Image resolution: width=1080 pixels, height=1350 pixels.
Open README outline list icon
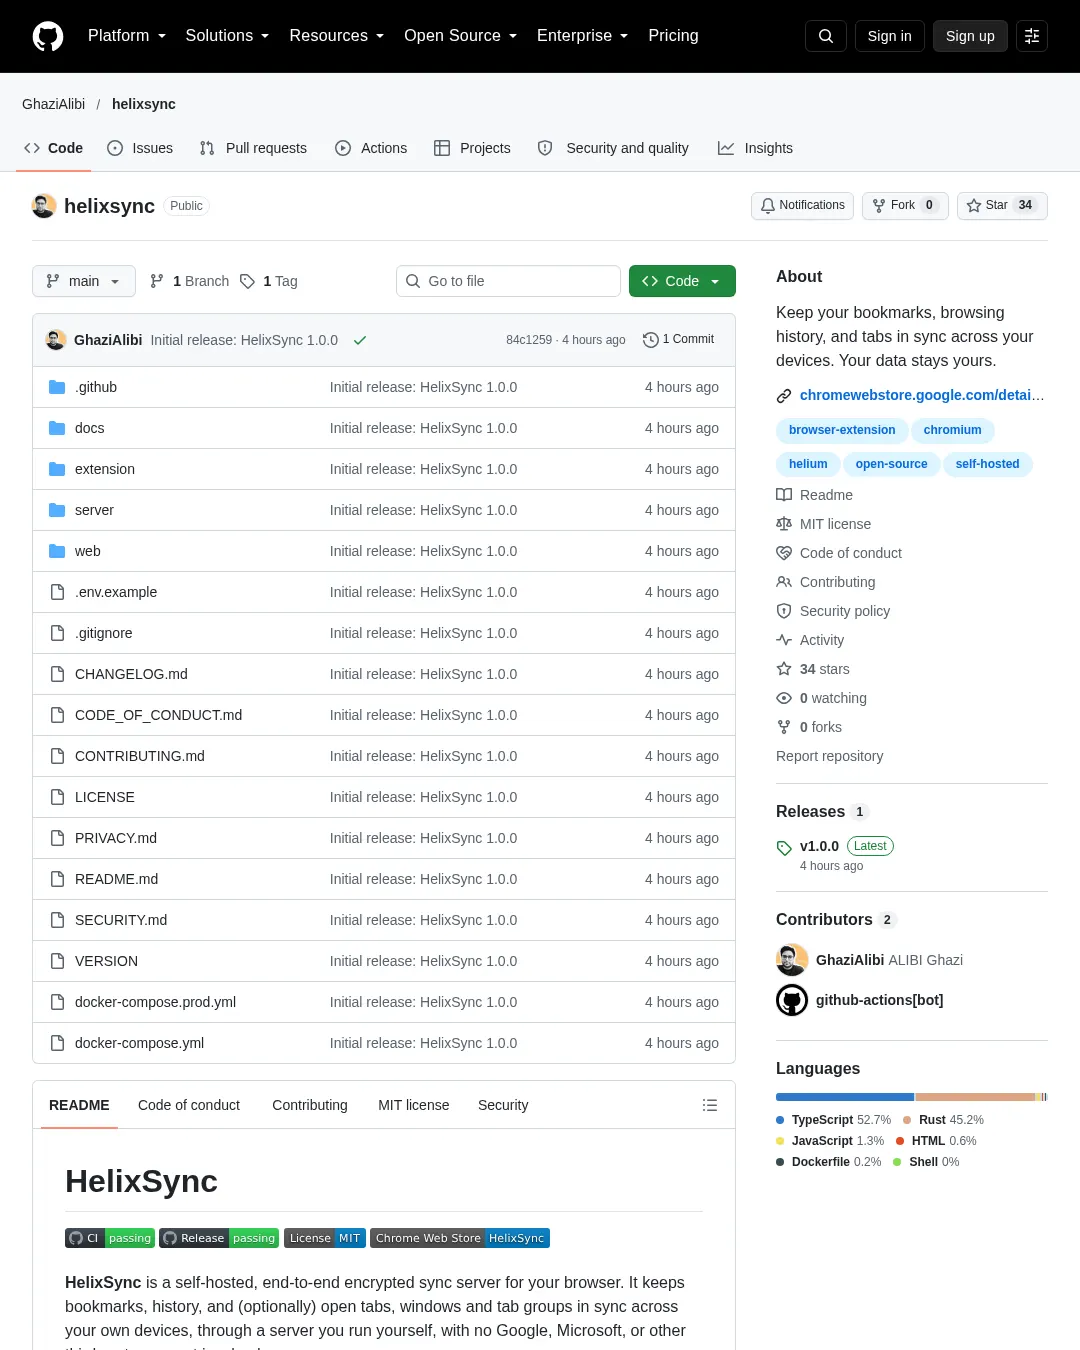pyautogui.click(x=710, y=1105)
